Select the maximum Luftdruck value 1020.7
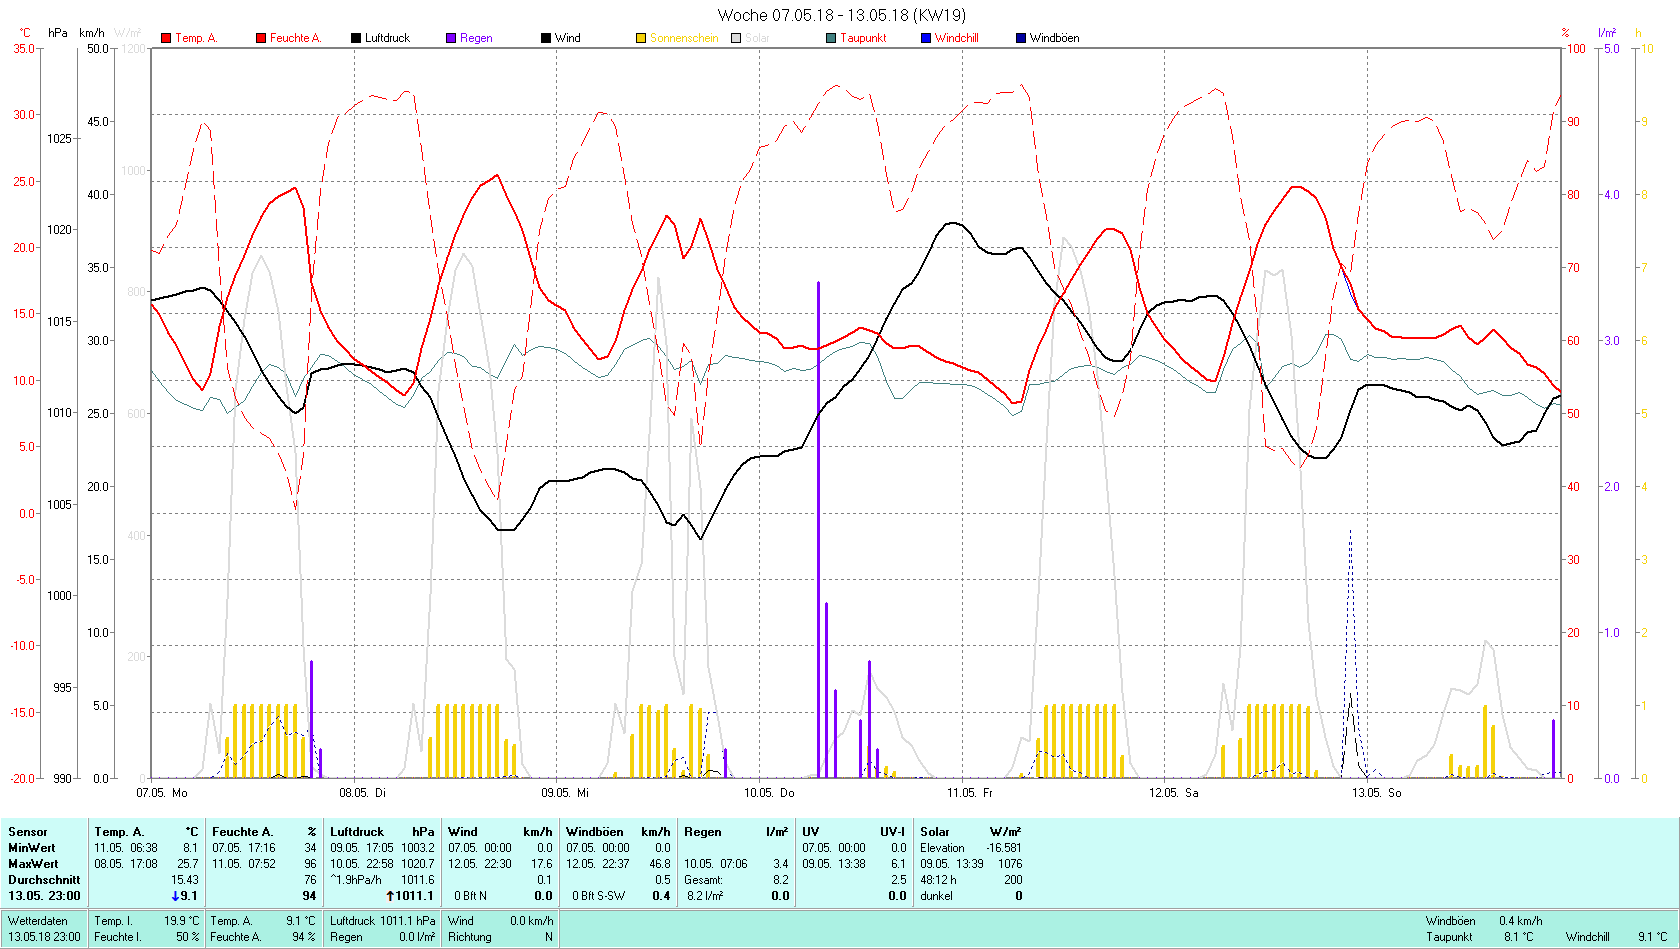The image size is (1680, 949). pyautogui.click(x=418, y=864)
